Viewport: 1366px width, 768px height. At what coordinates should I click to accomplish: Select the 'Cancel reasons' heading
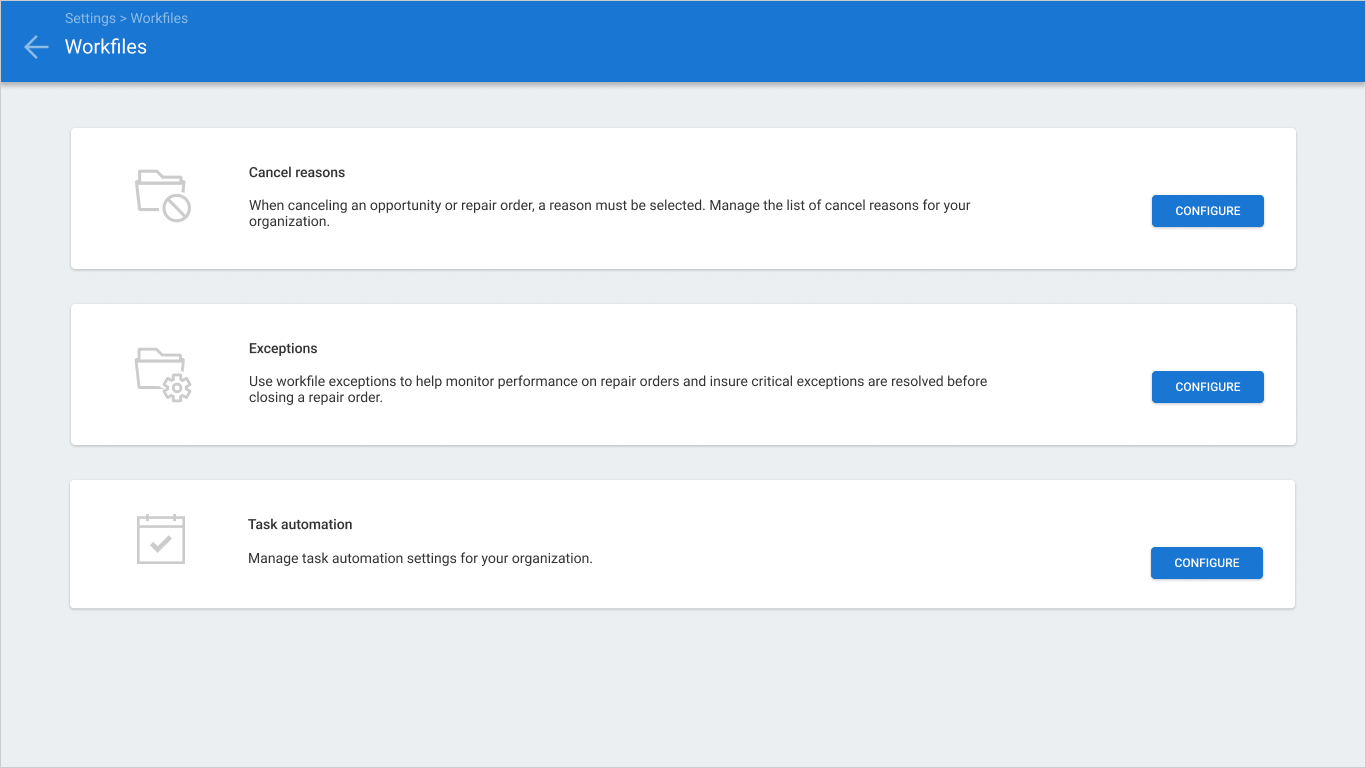coord(297,172)
